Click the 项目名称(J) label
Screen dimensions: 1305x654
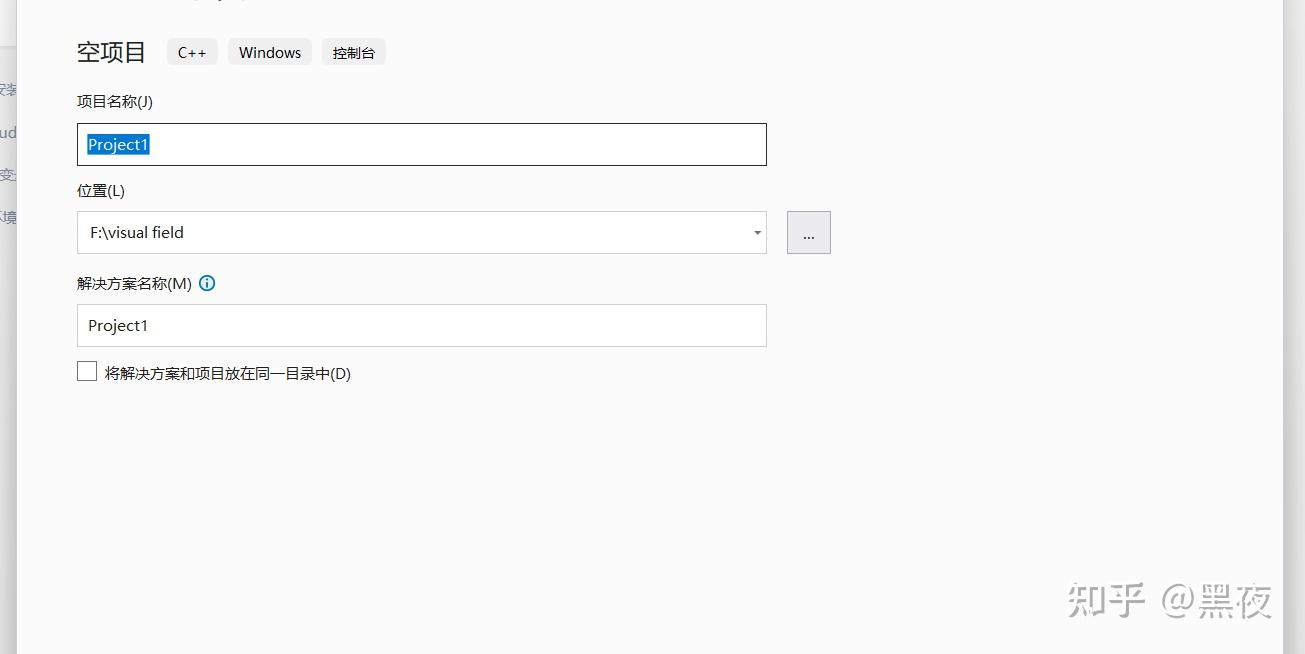click(115, 102)
